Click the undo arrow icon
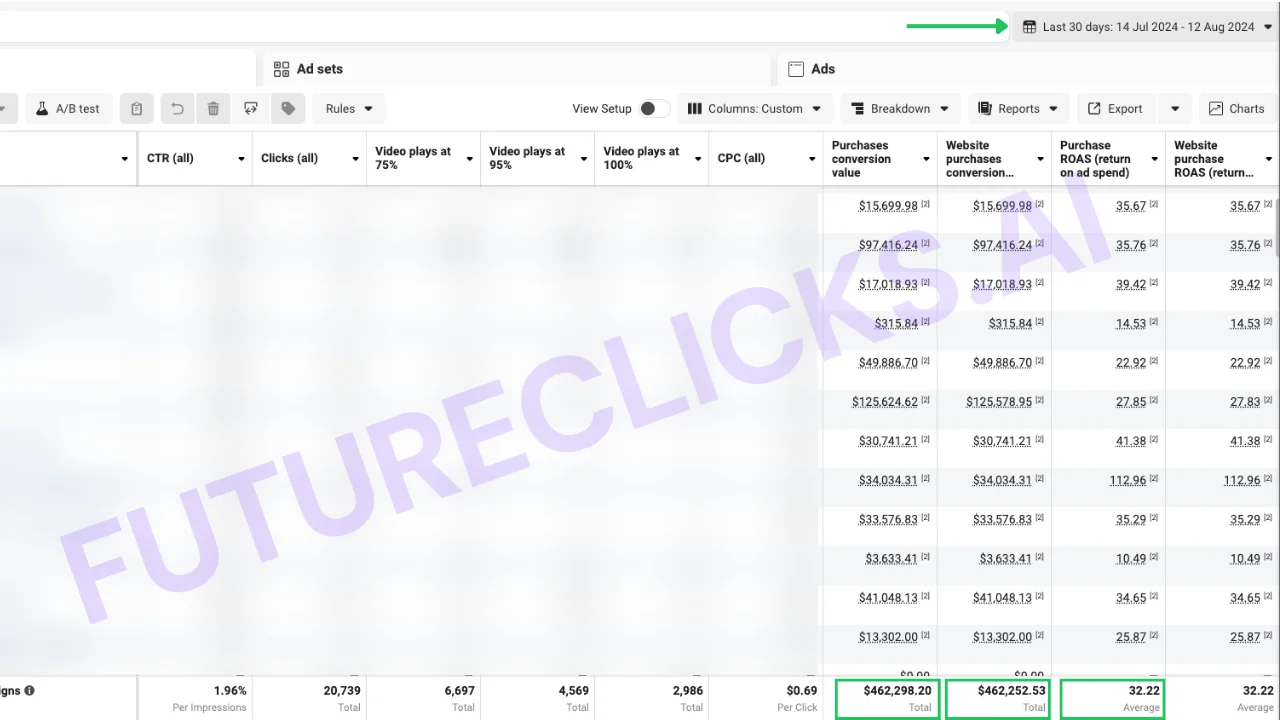The height and width of the screenshot is (720, 1280). (x=177, y=108)
